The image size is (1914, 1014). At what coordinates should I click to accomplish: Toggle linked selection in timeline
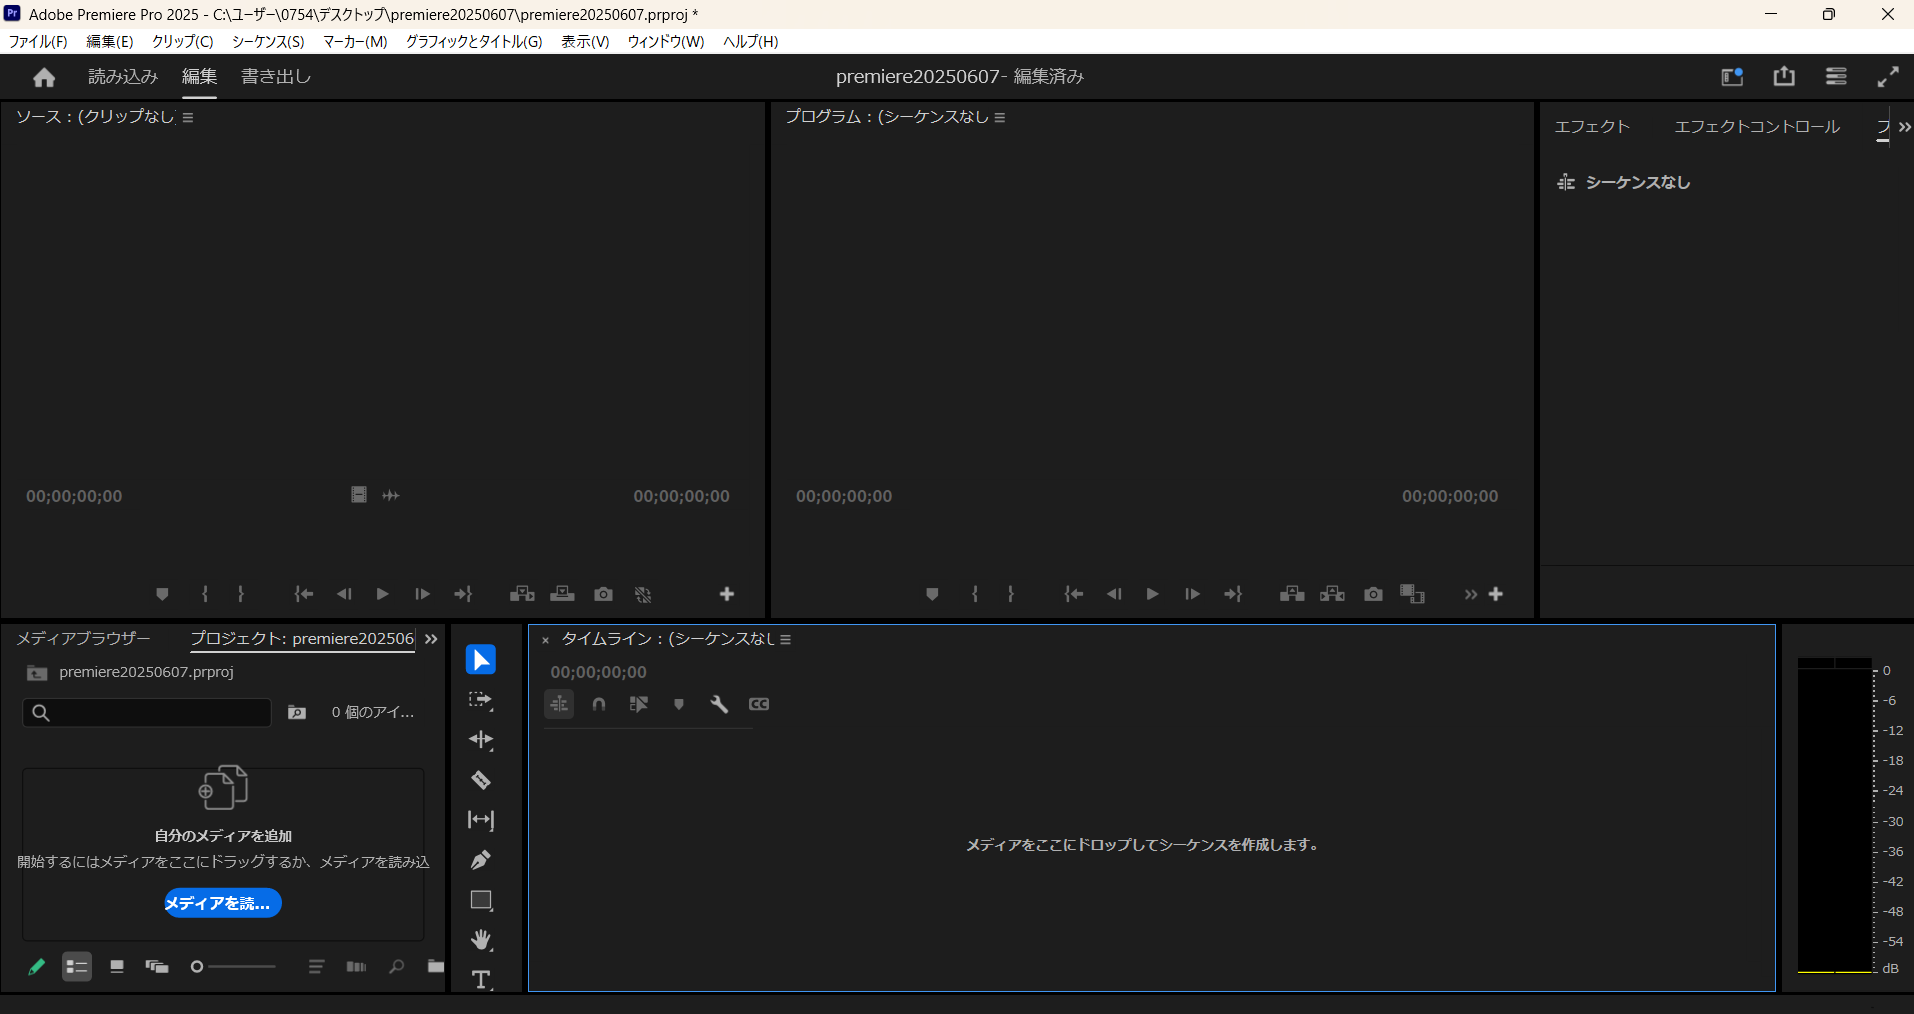[639, 704]
